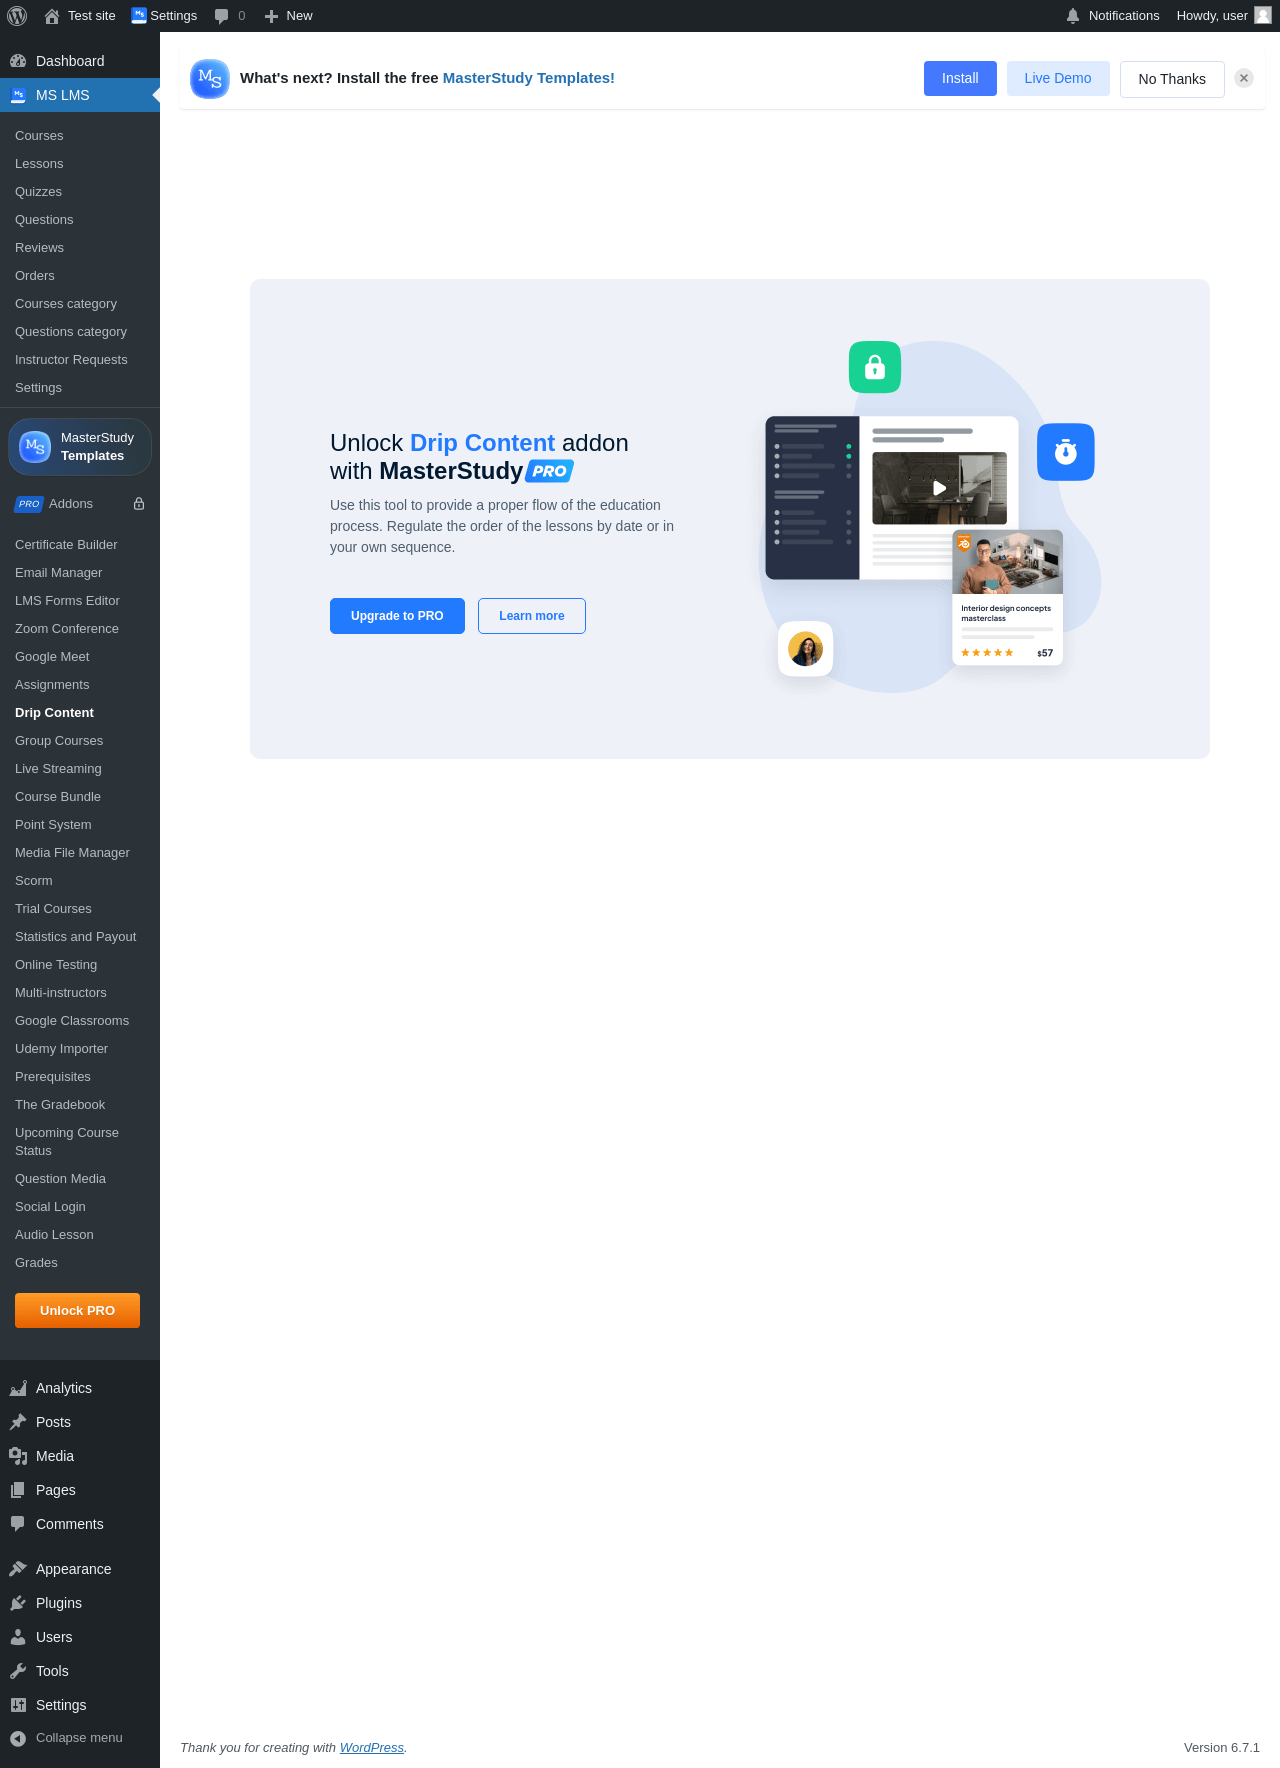The height and width of the screenshot is (1768, 1280).
Task: Open Upcoming Course Status
Action: click(x=67, y=1142)
